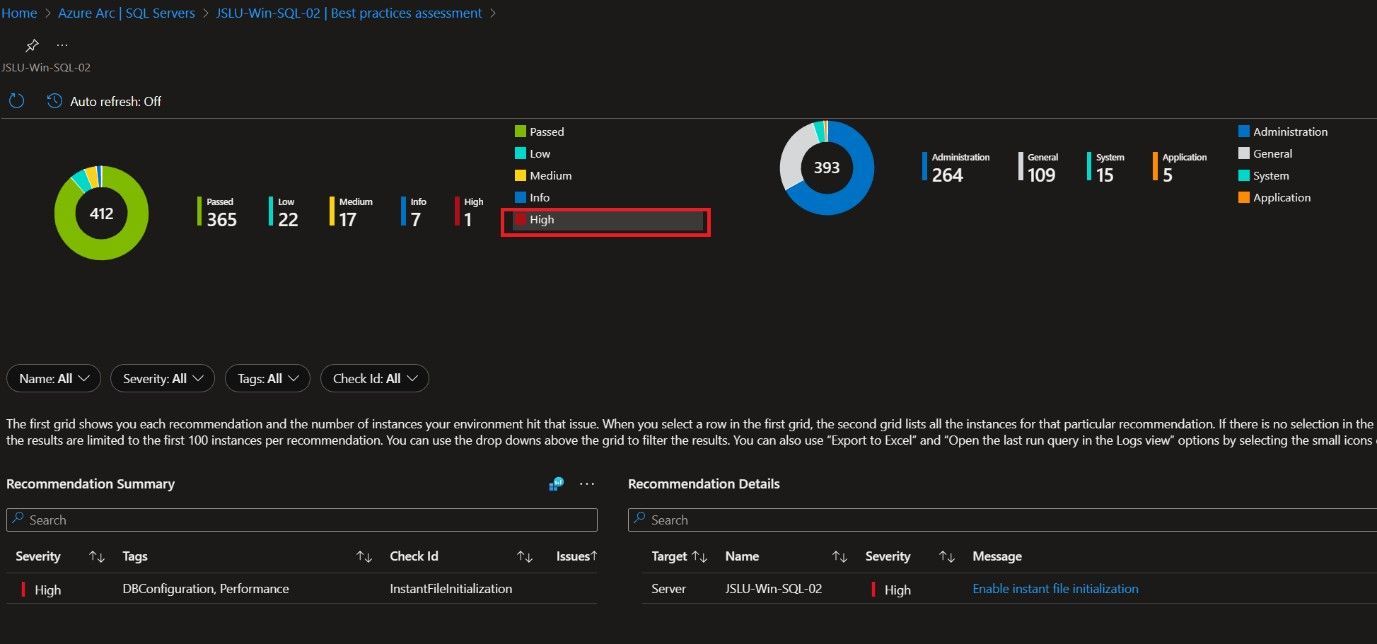Open Logs view icon above Recommendation Summary
This screenshot has width=1377, height=644.
click(557, 484)
